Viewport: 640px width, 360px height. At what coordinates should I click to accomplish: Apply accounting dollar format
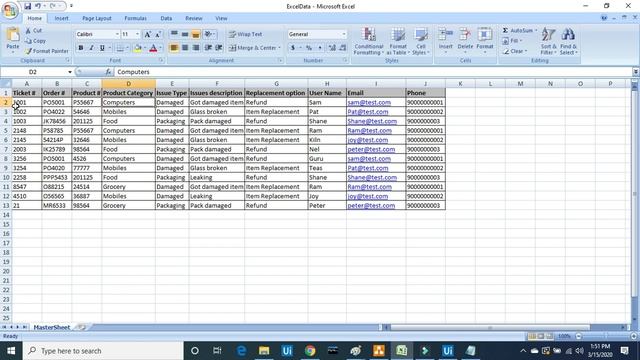point(293,48)
